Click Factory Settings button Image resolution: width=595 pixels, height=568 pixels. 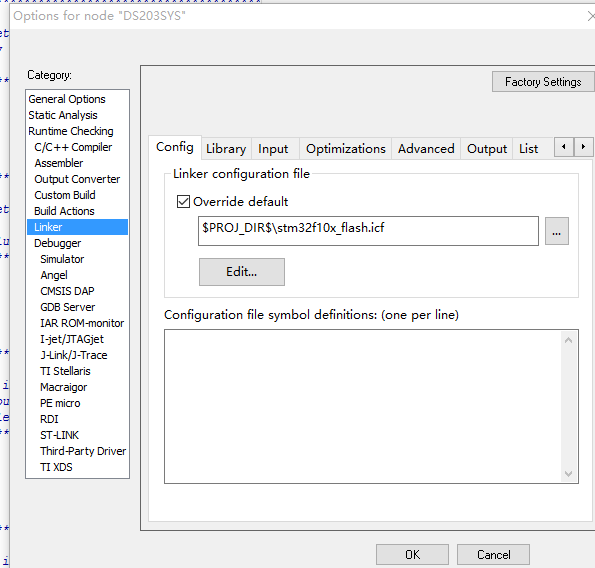coord(543,82)
